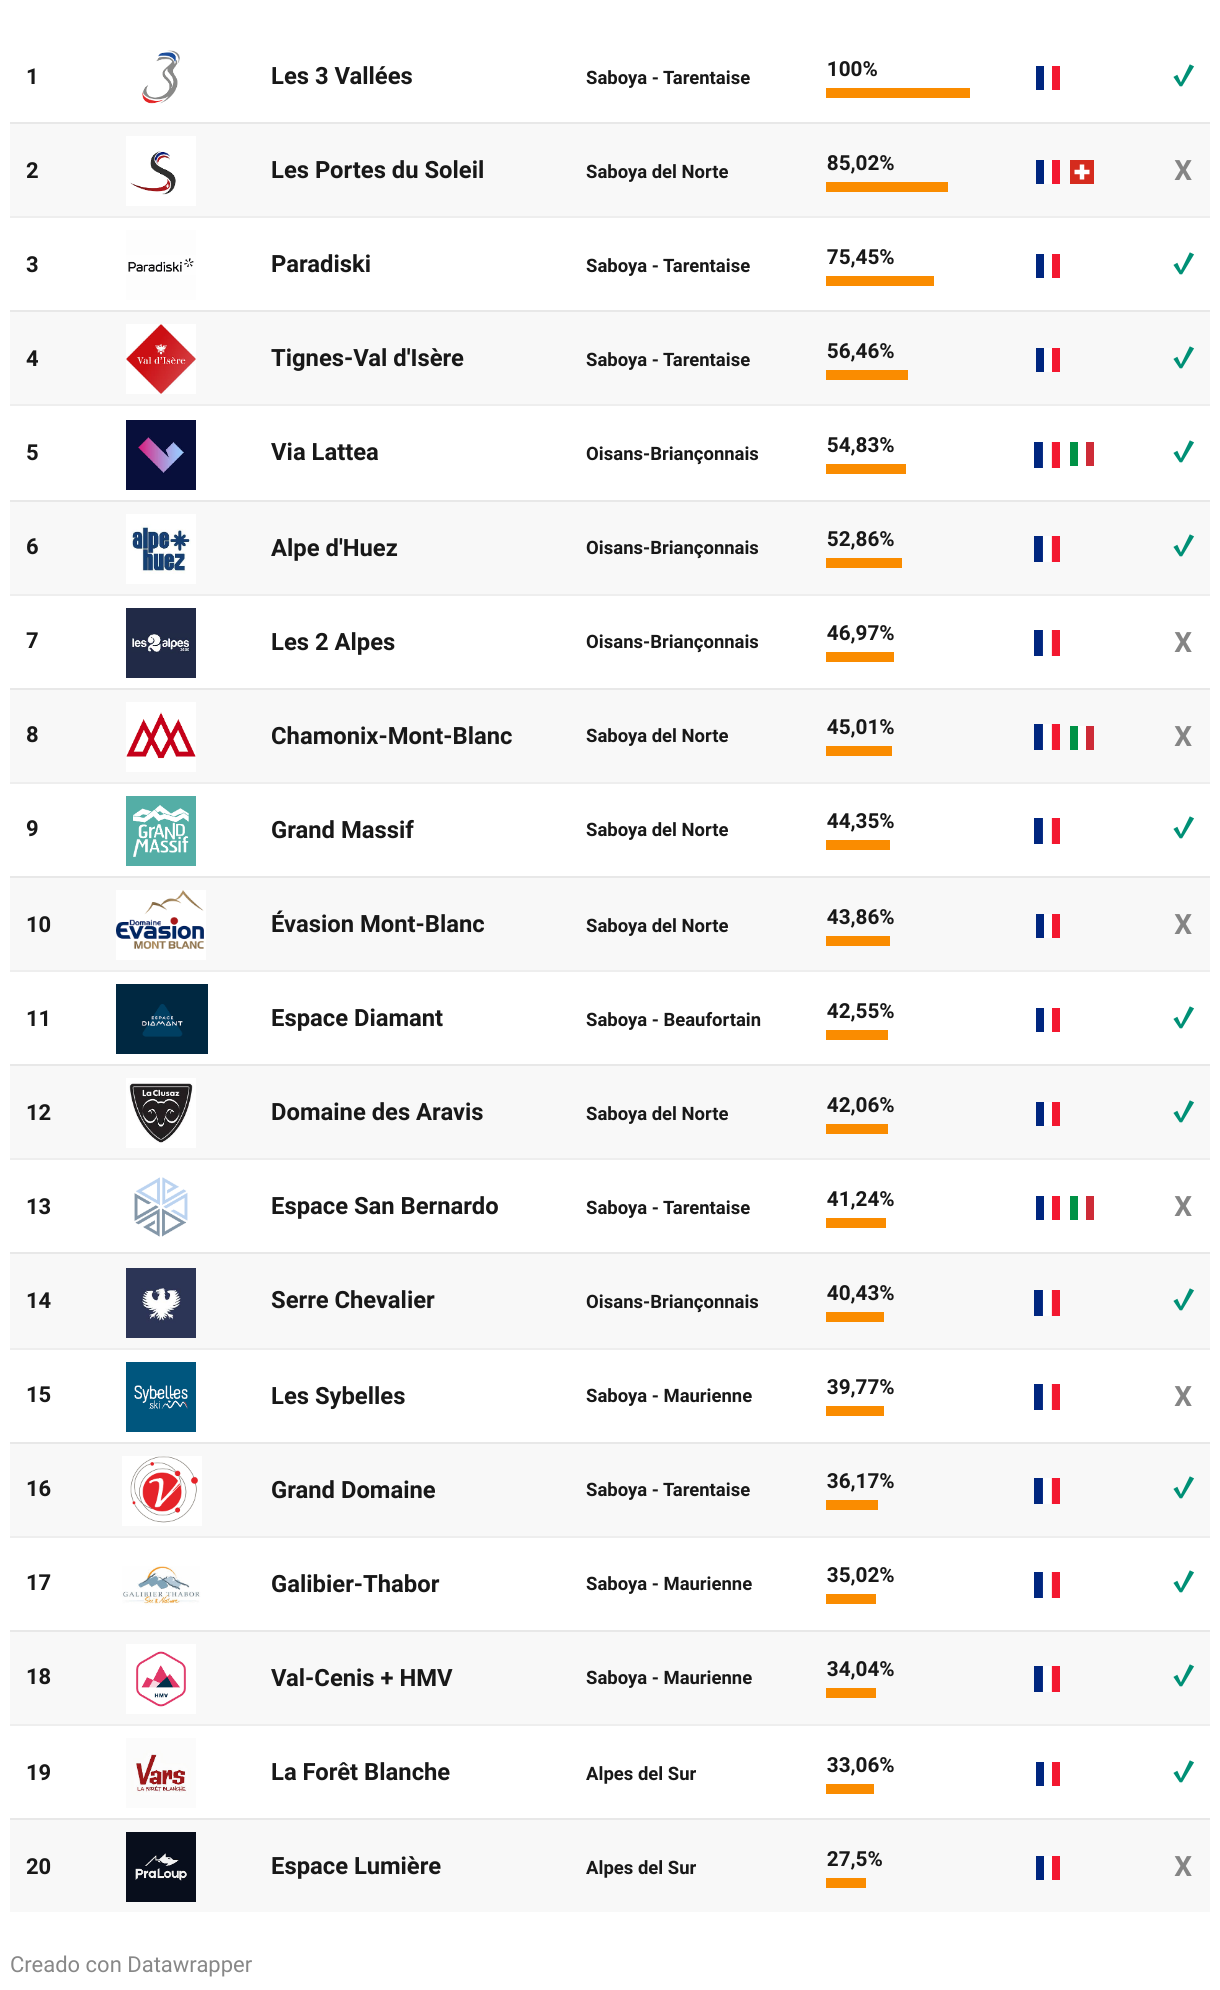Click the Les 3 Vallées logo icon

161,78
